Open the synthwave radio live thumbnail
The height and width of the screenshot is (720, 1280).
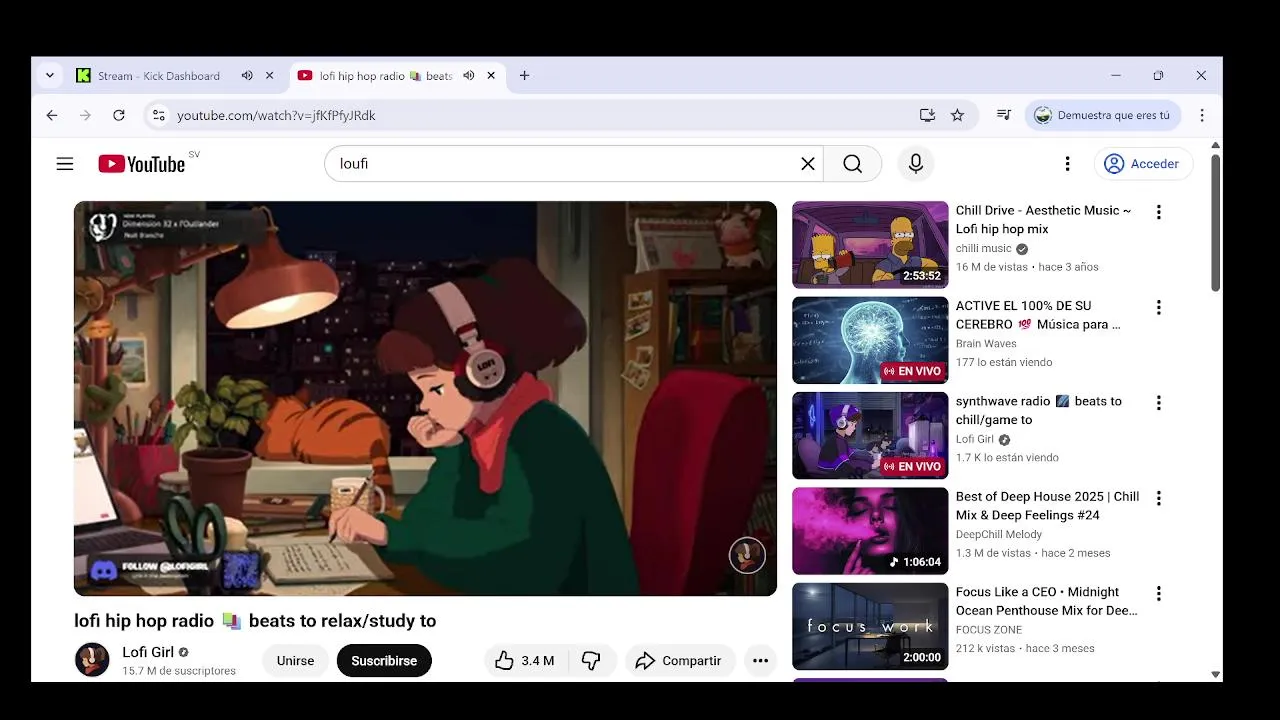tap(870, 436)
